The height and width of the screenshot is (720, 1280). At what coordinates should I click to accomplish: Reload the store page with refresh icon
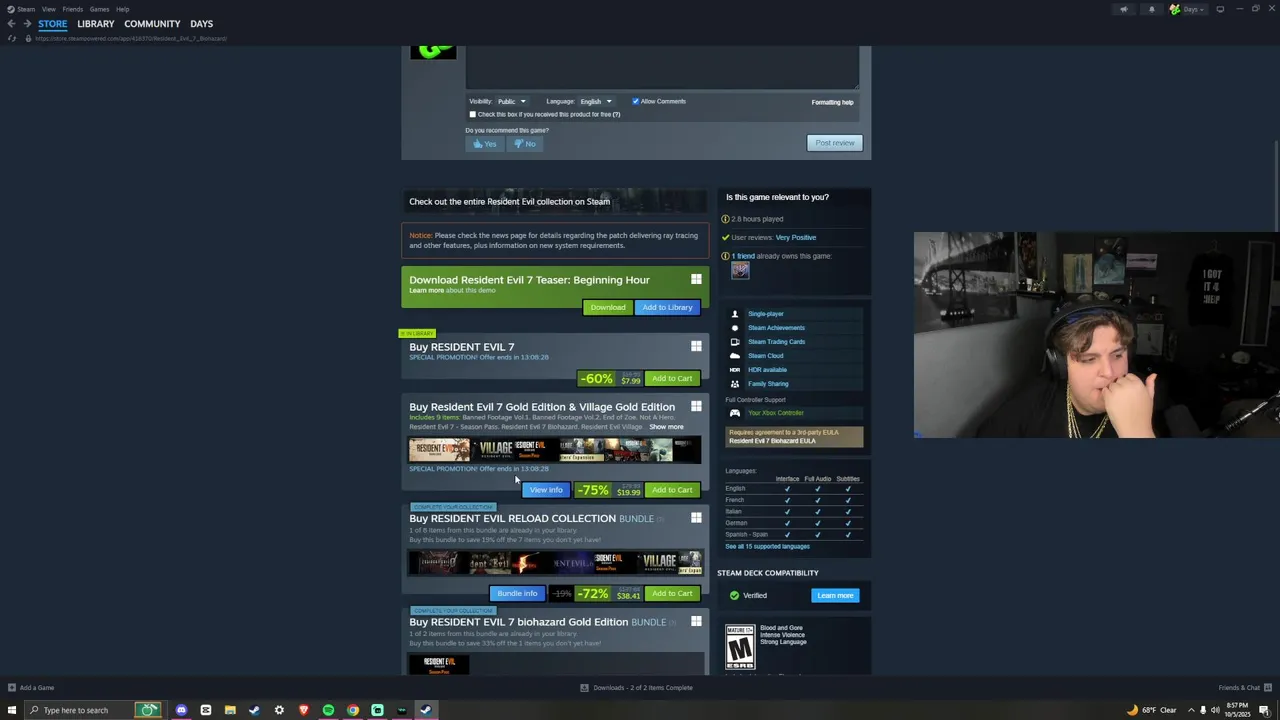12,38
